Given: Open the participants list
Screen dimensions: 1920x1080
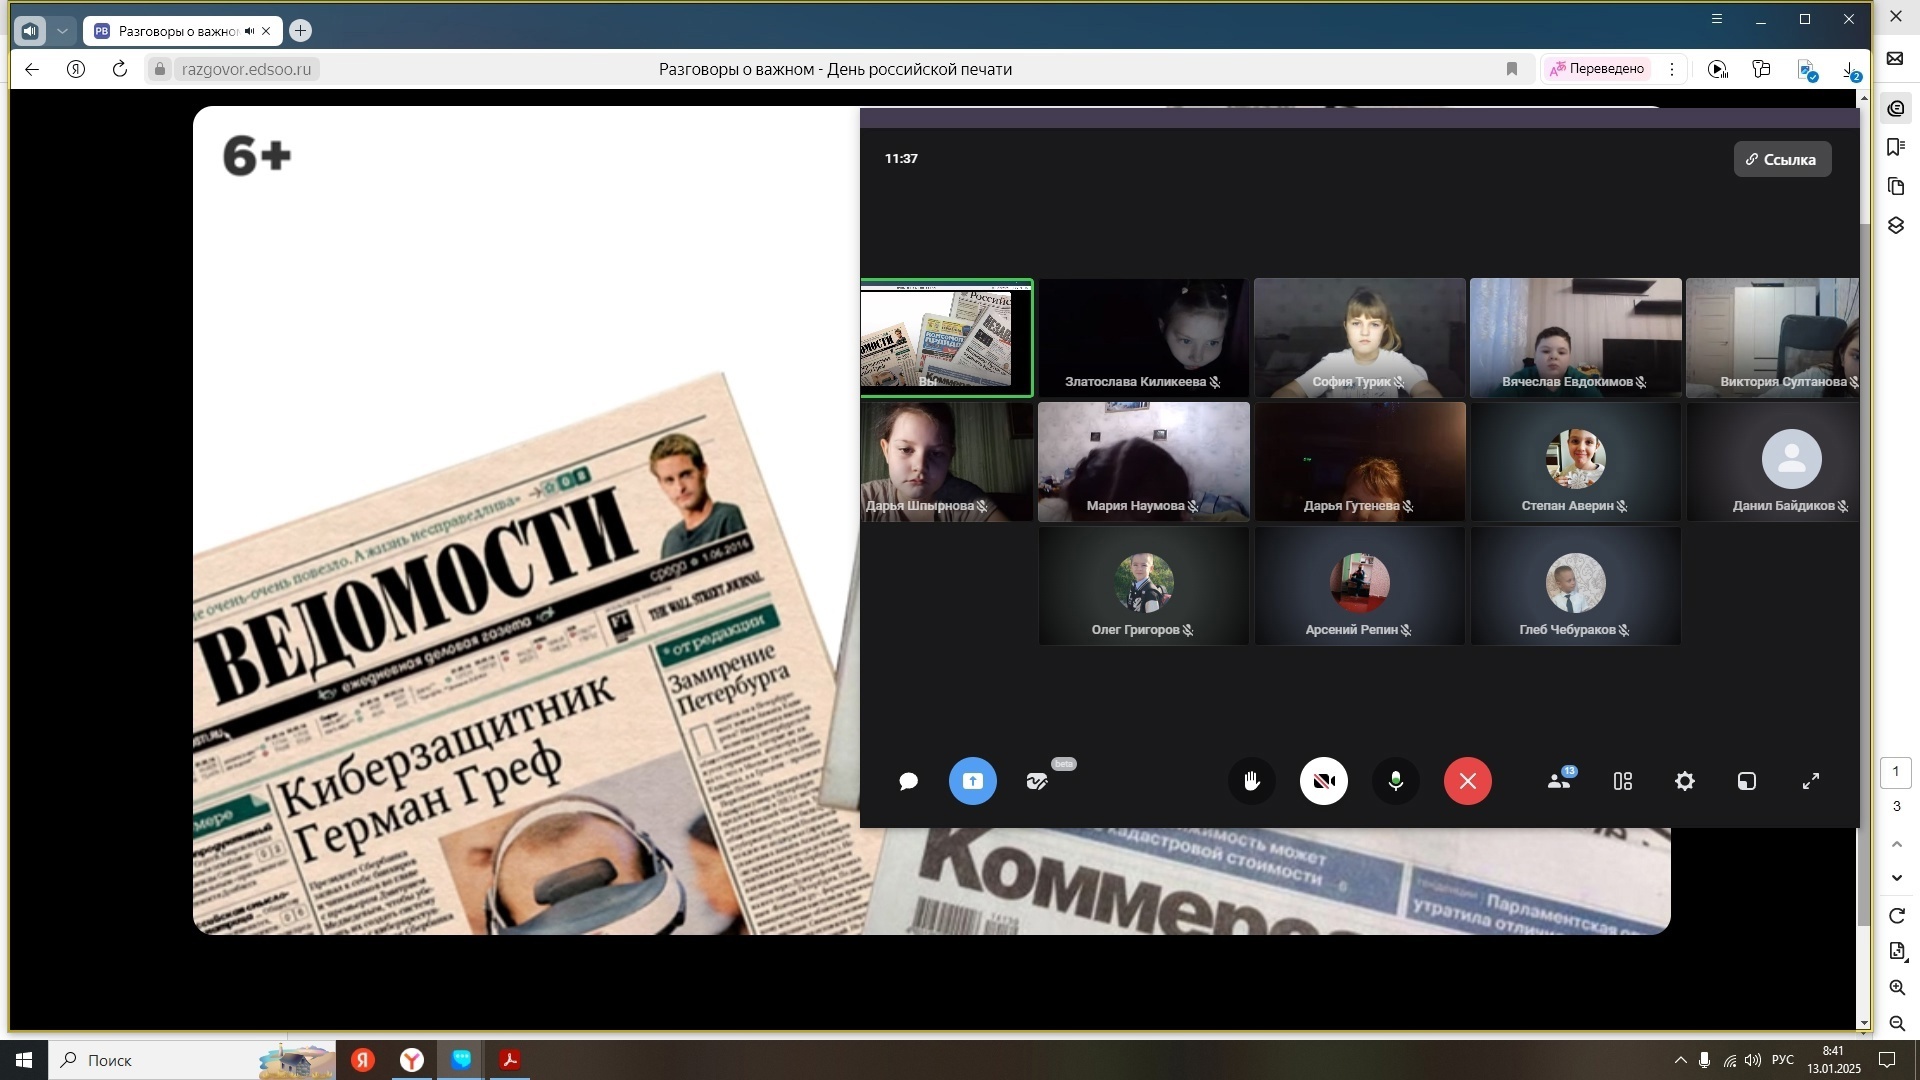Looking at the screenshot, I should 1559,781.
